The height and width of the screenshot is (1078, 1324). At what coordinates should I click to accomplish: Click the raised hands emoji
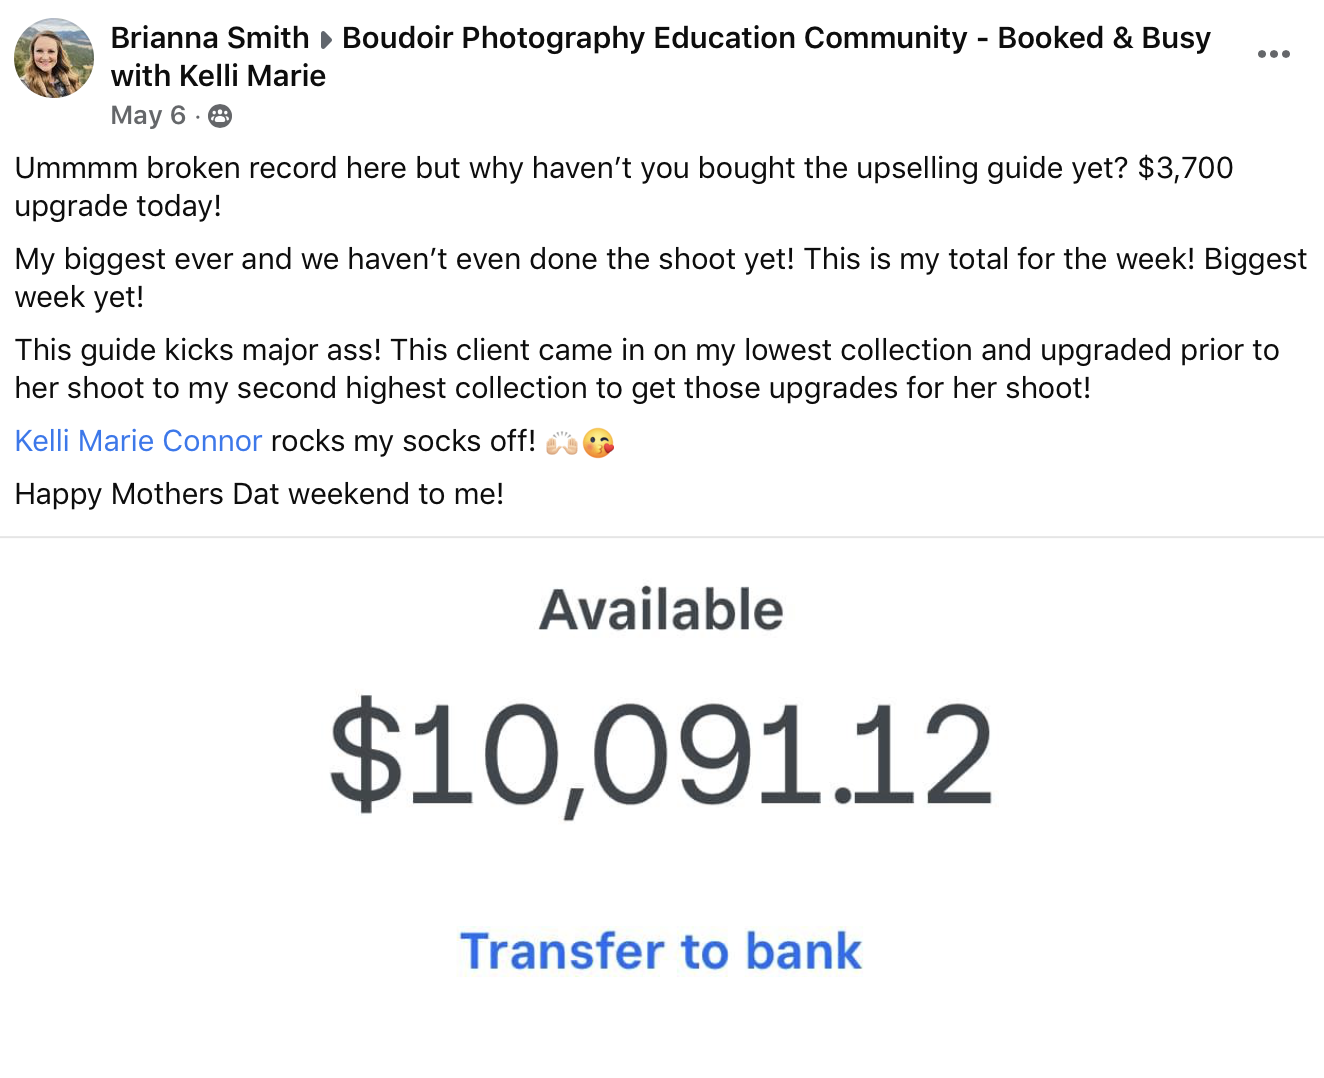(561, 442)
